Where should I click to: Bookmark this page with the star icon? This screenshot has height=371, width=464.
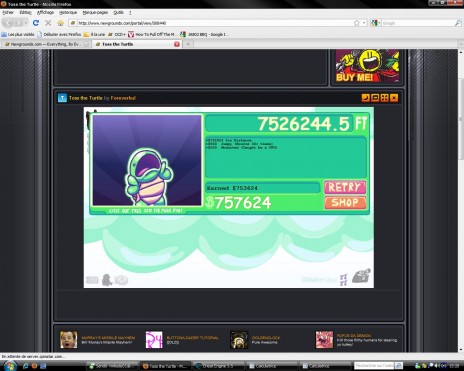click(357, 23)
